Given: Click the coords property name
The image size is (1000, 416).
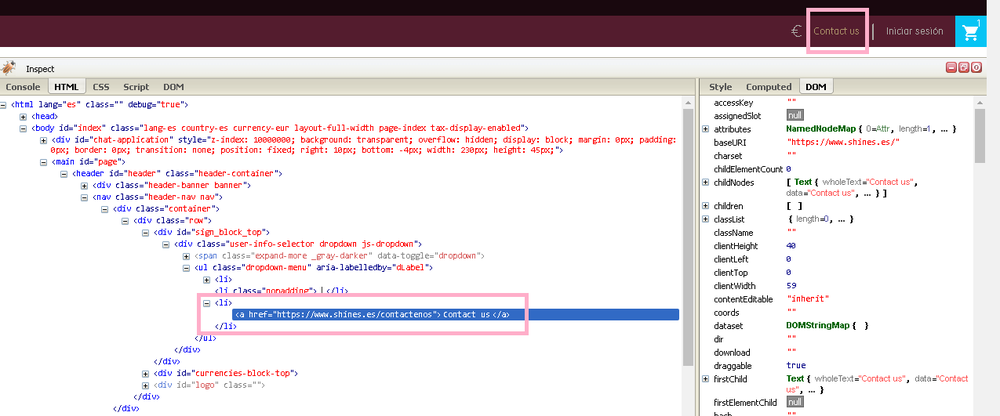Looking at the screenshot, I should tap(726, 313).
